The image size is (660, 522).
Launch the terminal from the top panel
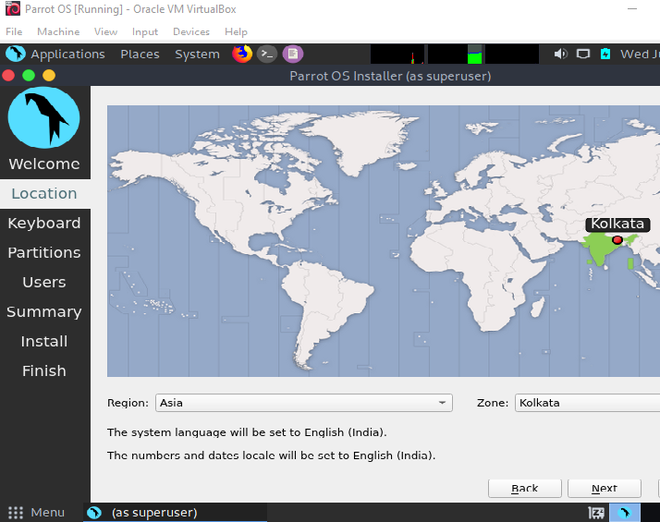(x=267, y=54)
